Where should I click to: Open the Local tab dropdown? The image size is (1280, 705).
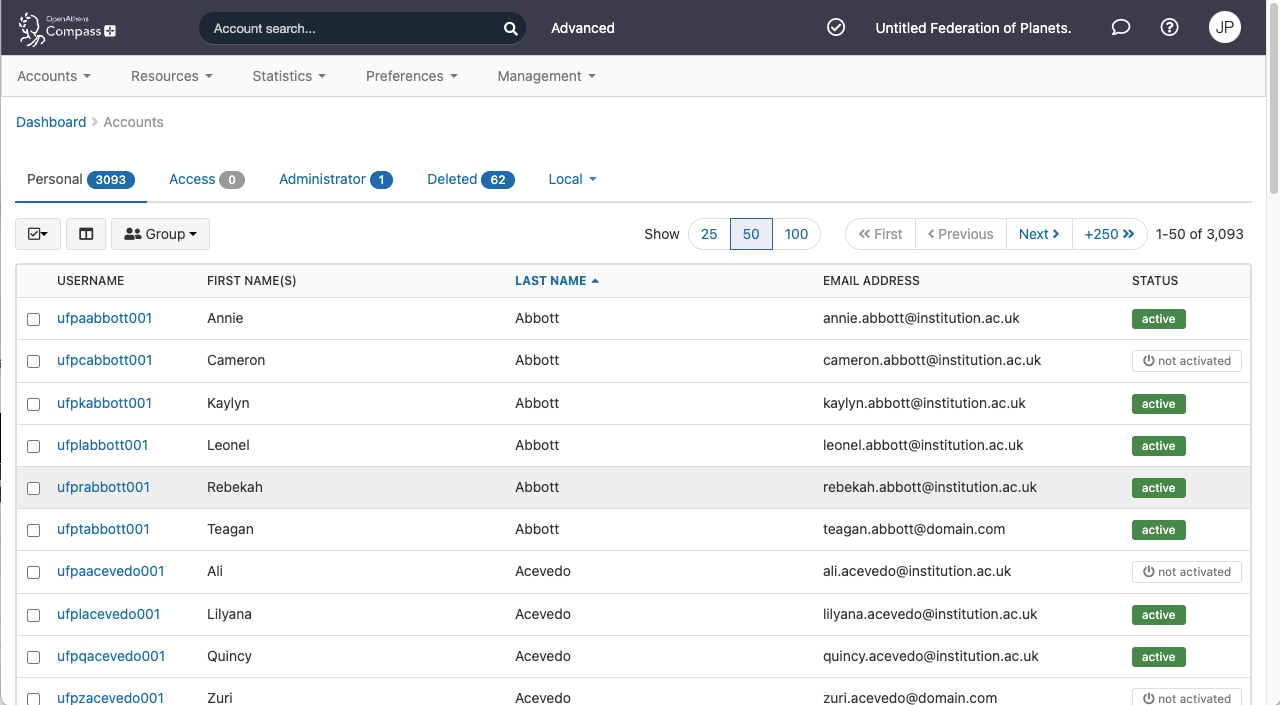coord(572,180)
